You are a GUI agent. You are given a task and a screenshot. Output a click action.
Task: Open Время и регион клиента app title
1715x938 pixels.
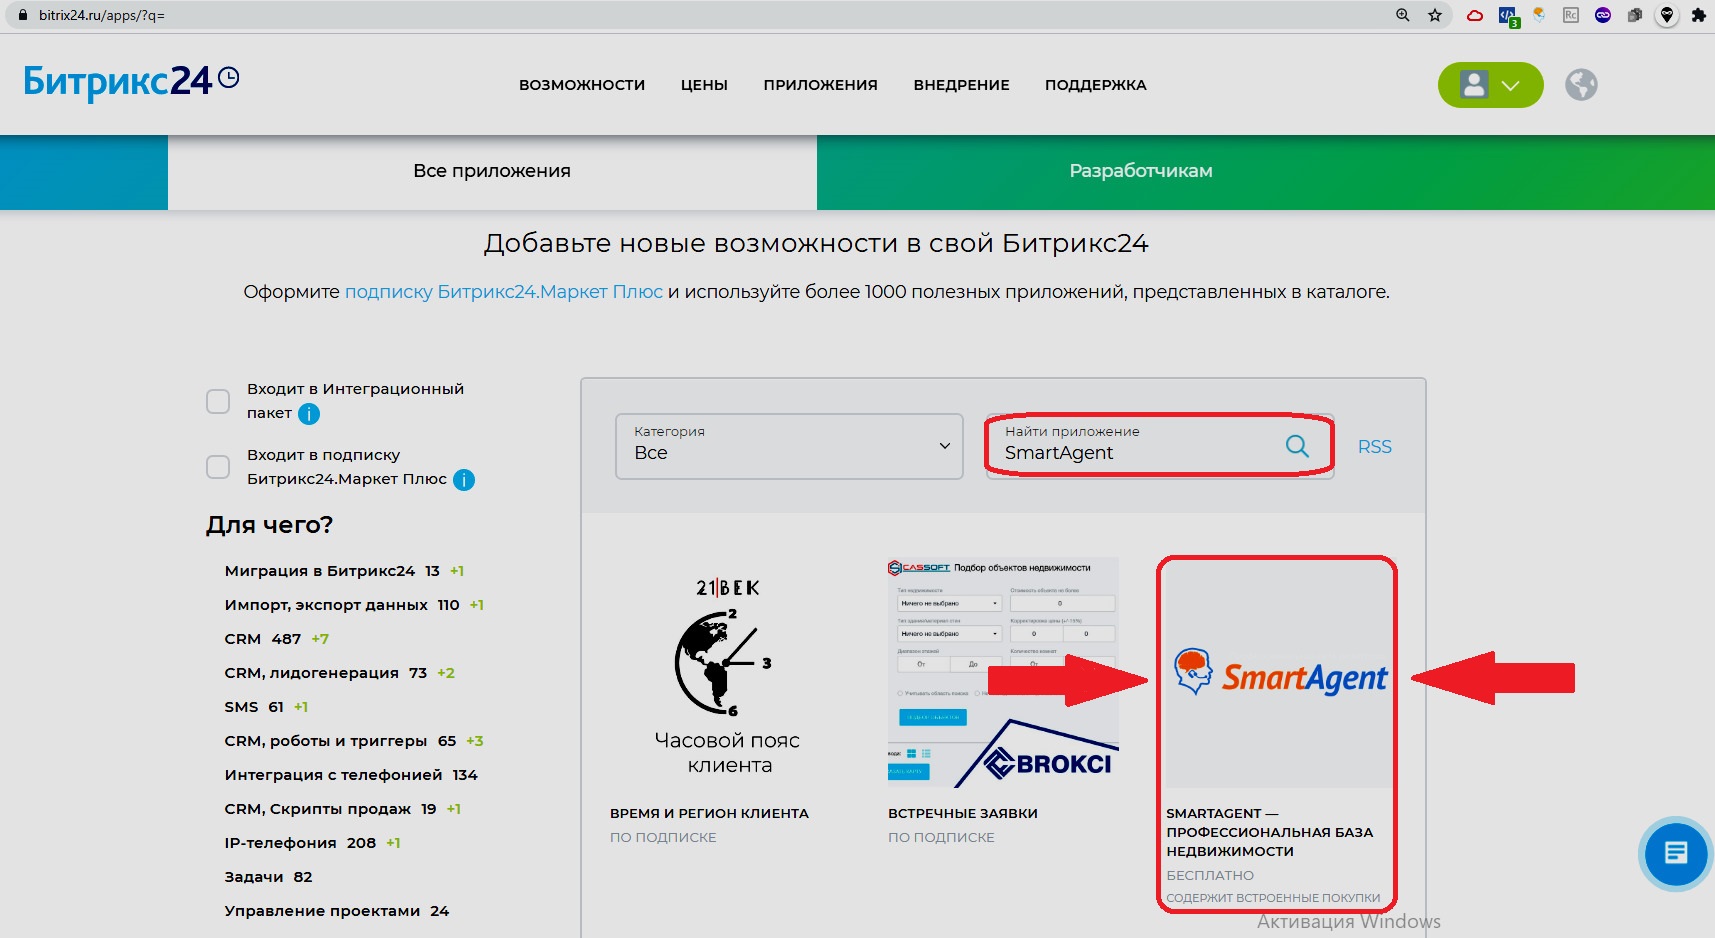click(709, 813)
